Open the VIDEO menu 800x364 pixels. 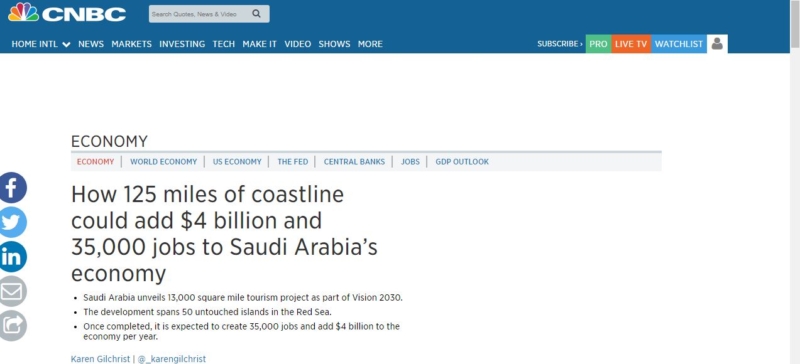coord(297,44)
